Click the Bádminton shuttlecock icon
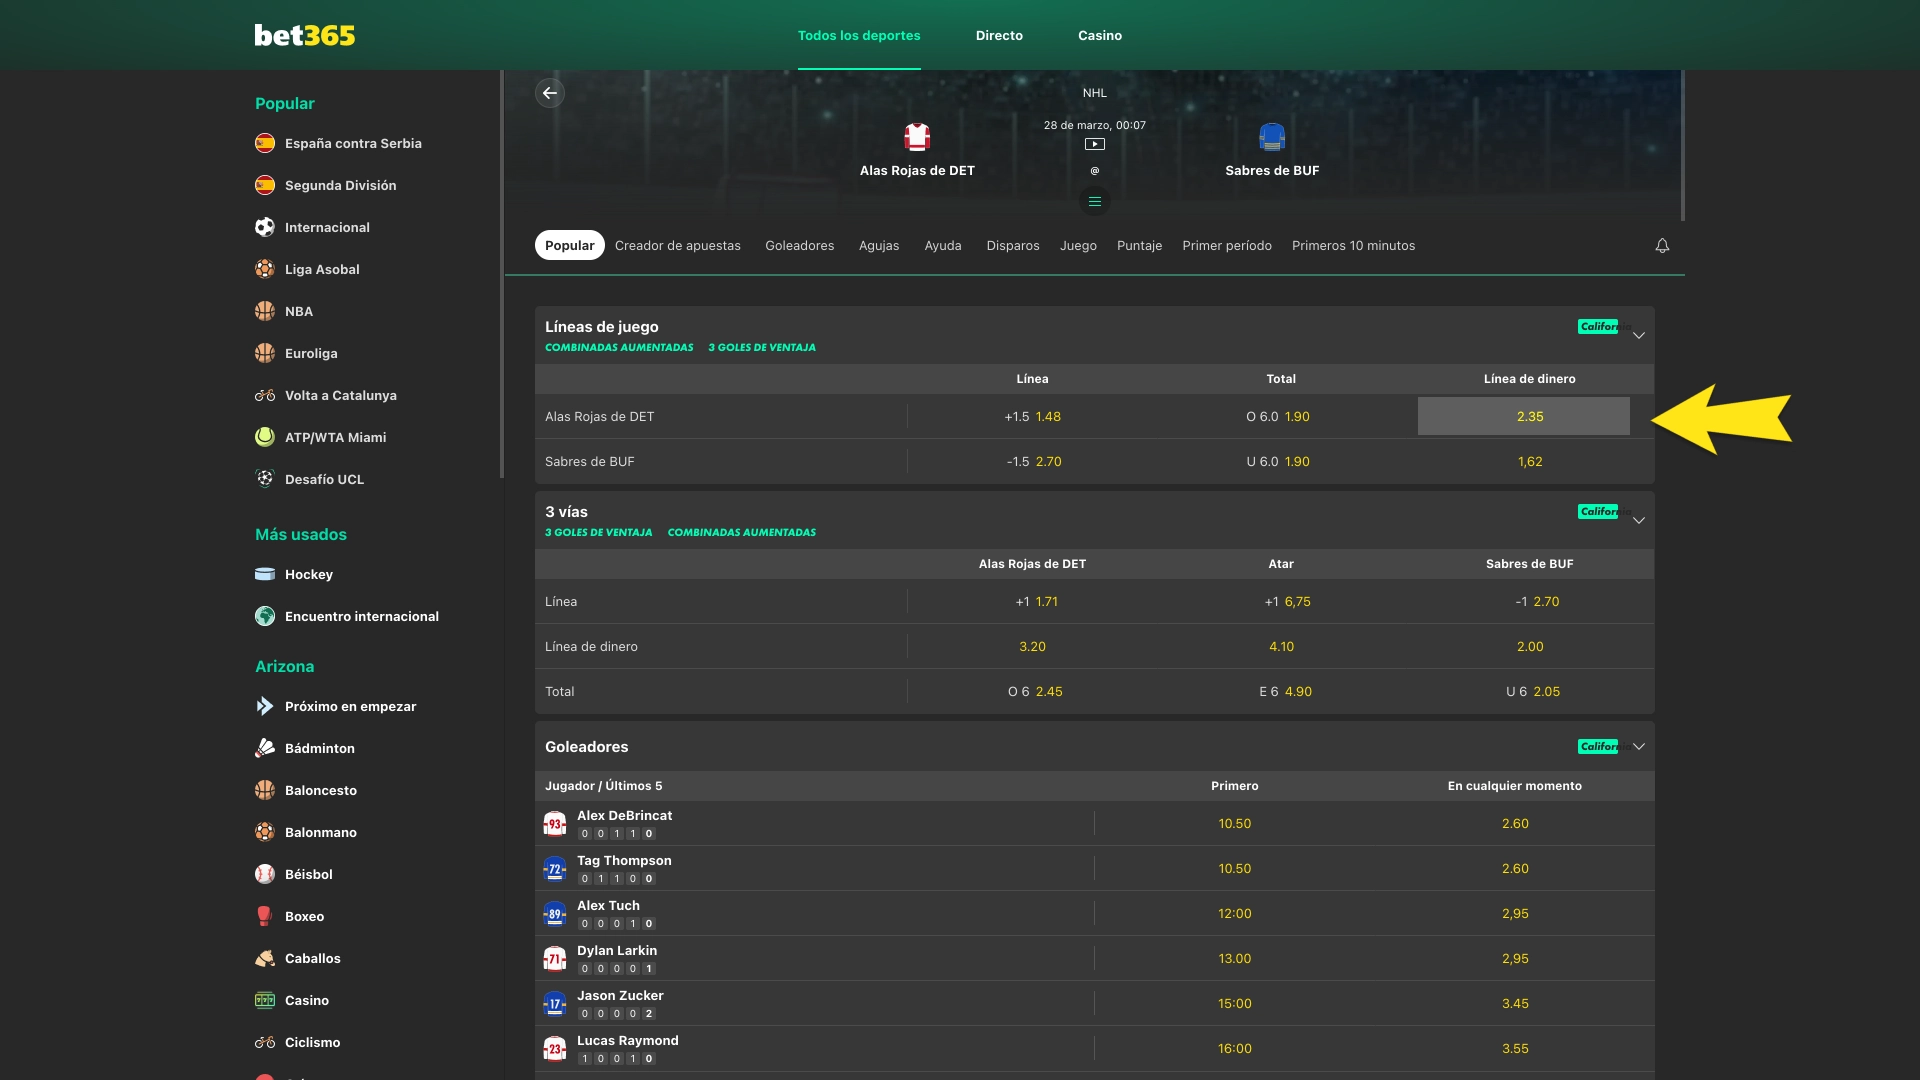This screenshot has width=1920, height=1080. (x=265, y=748)
